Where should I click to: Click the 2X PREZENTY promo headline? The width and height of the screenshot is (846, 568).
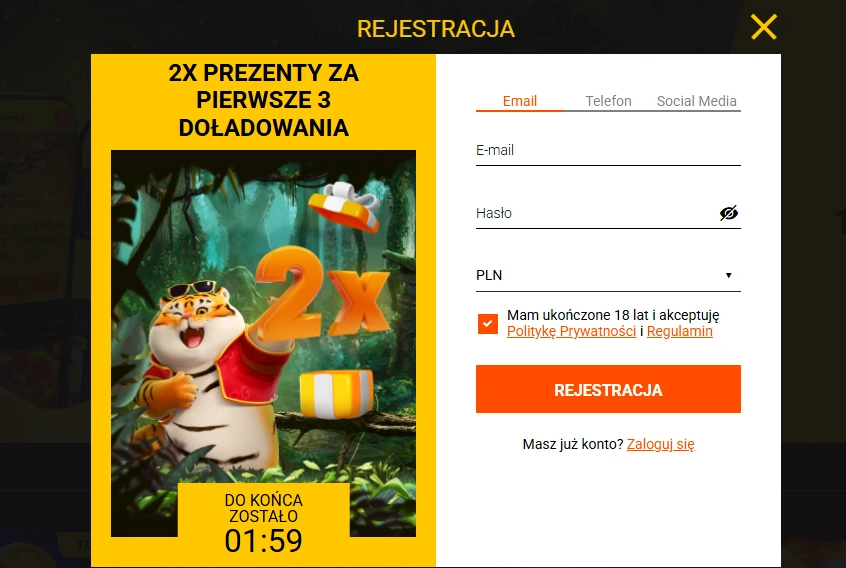pyautogui.click(x=263, y=100)
